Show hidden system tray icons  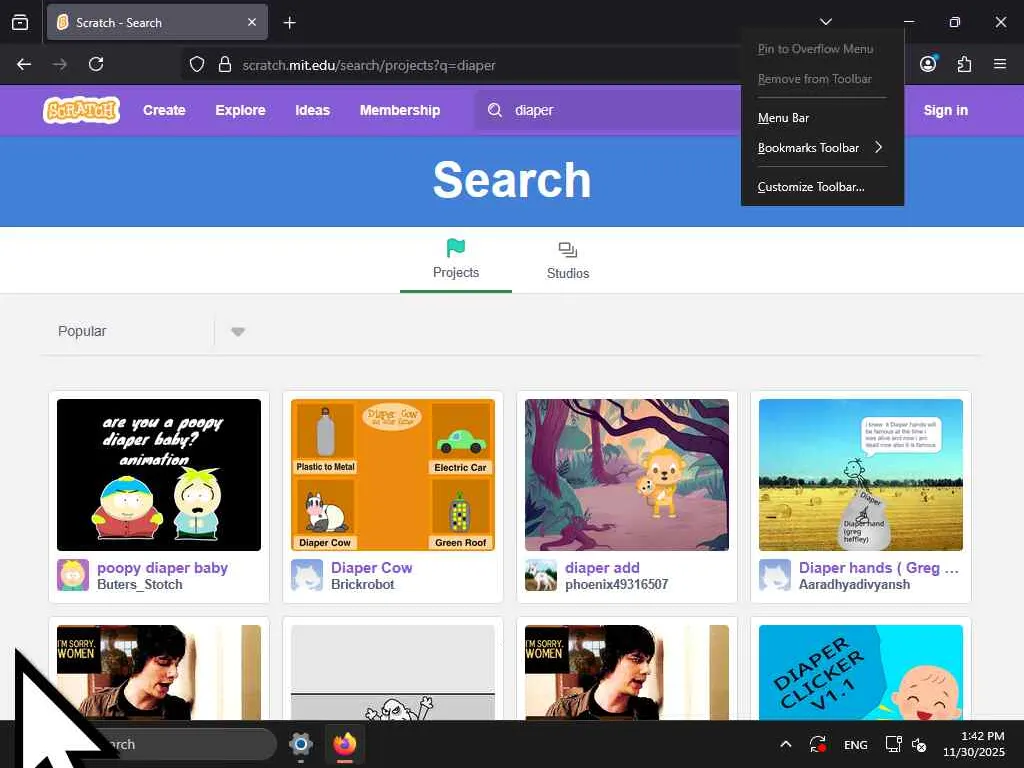pos(786,744)
